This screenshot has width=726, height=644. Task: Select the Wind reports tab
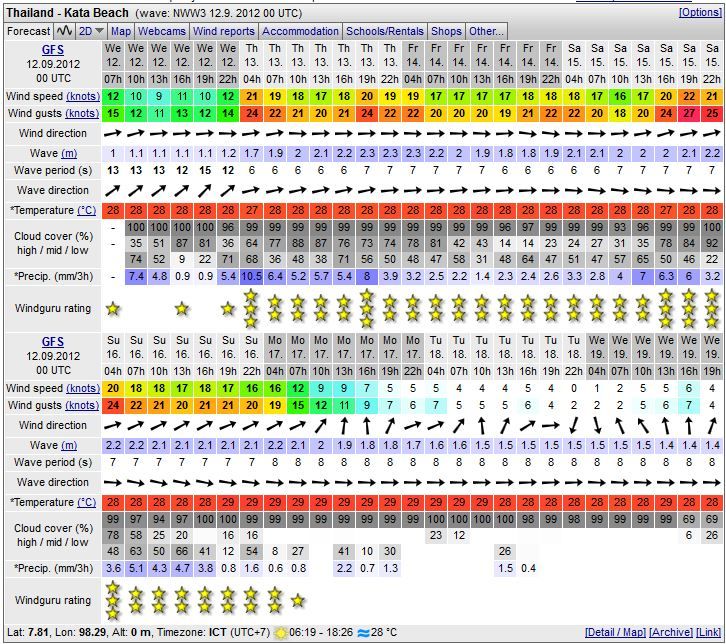click(224, 31)
